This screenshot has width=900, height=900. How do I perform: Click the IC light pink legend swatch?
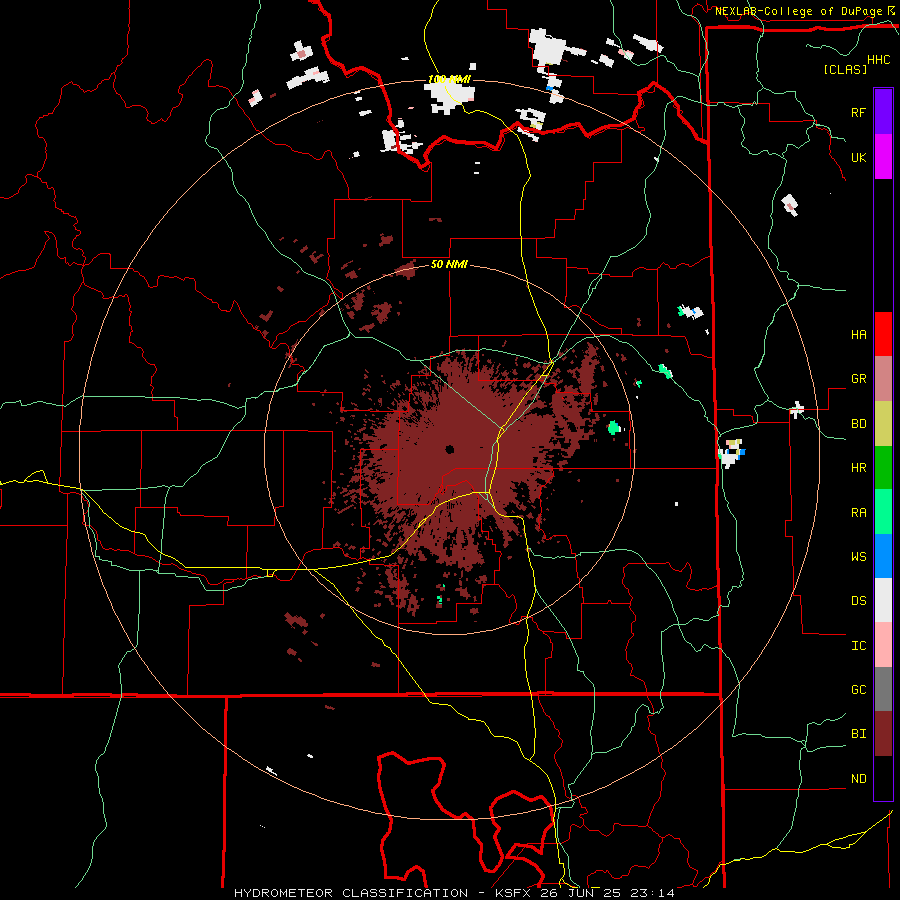tap(883, 645)
